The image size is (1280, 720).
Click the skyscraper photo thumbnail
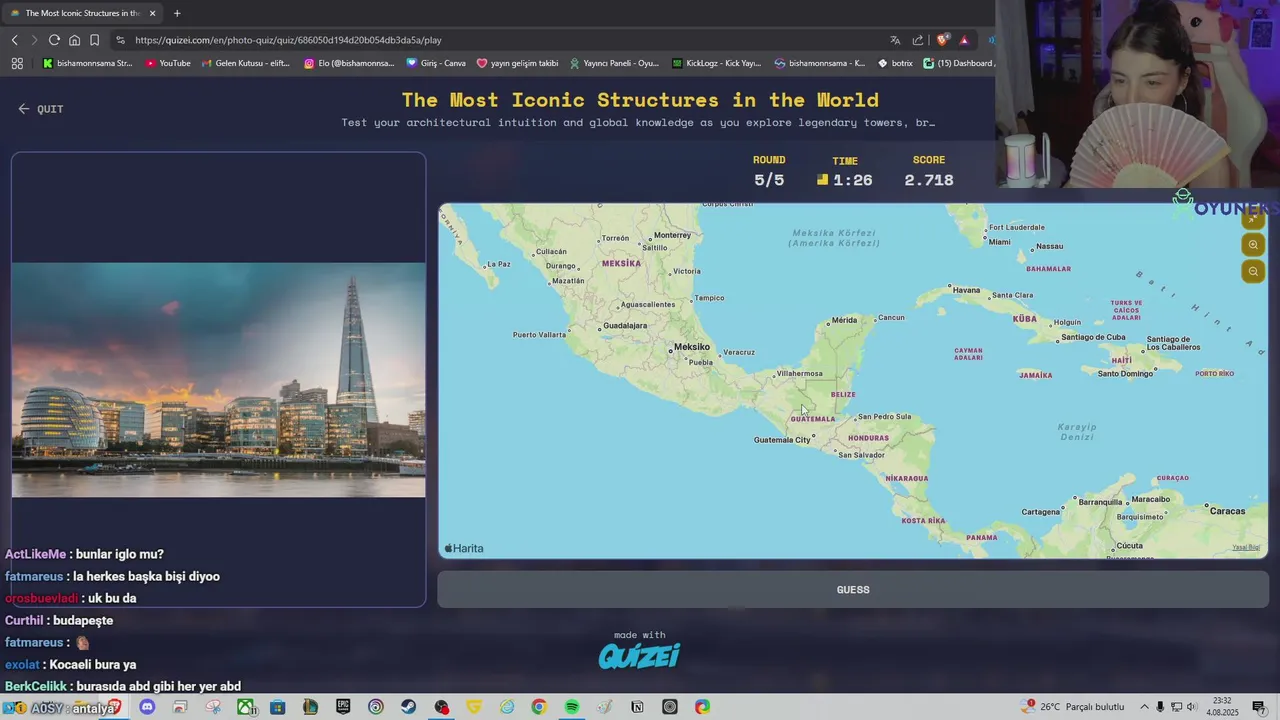pos(219,380)
